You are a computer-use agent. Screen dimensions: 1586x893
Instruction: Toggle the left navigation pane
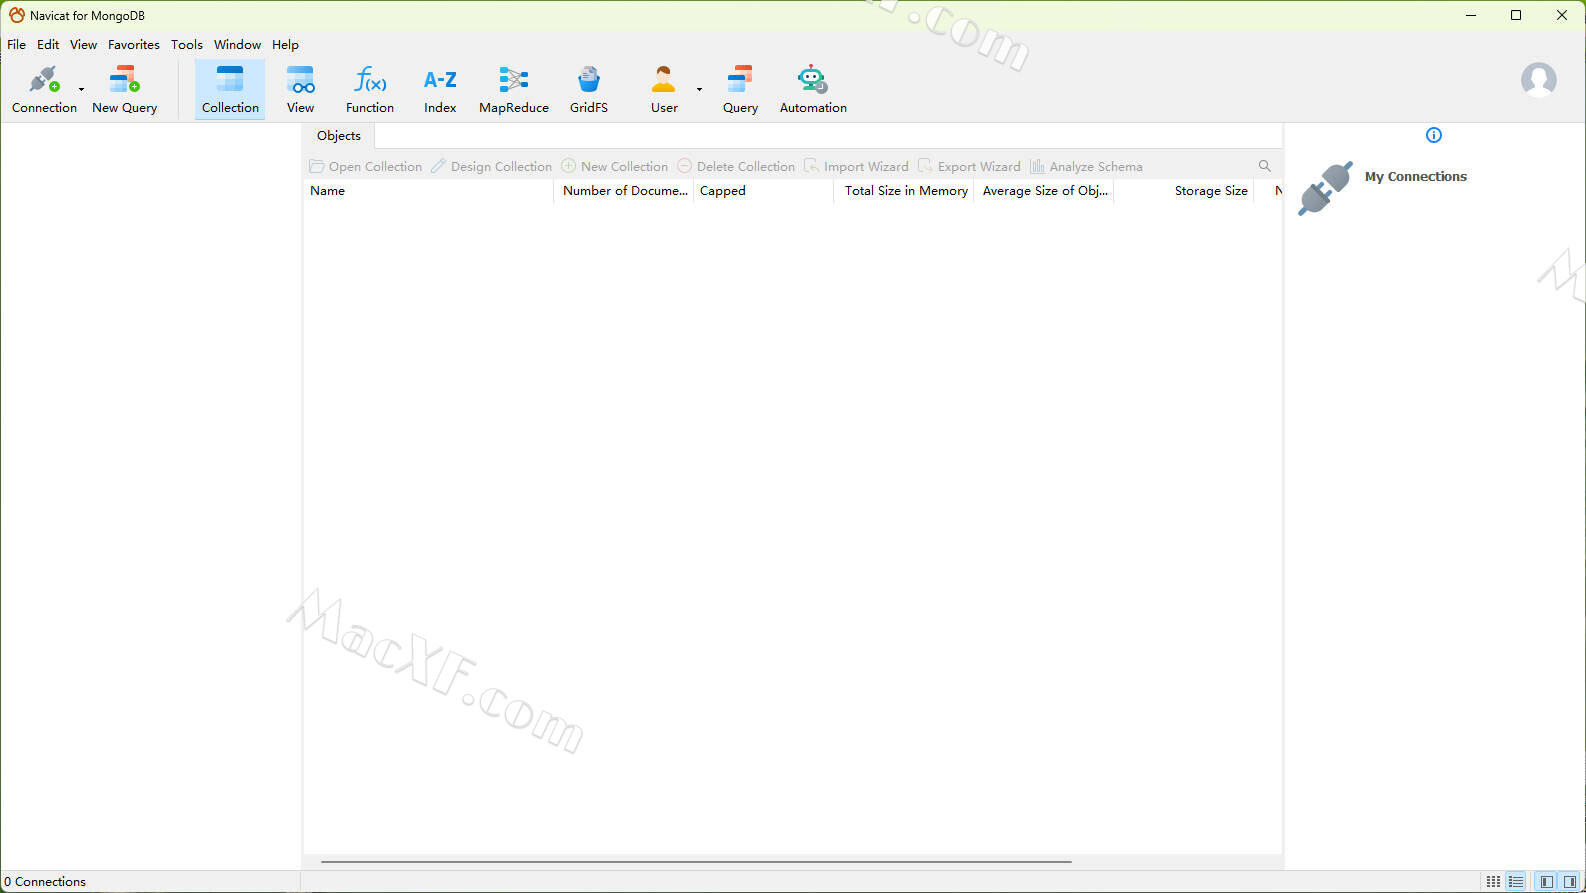pos(1546,882)
